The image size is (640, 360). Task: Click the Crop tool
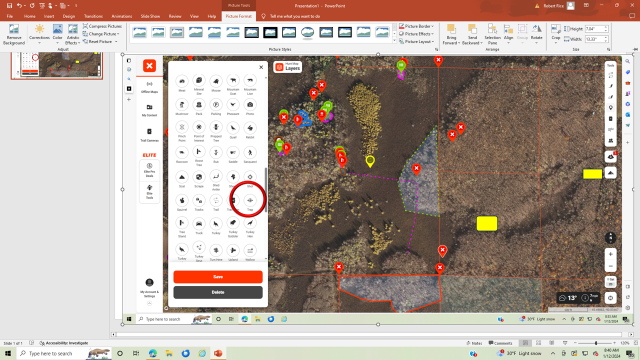click(x=556, y=33)
